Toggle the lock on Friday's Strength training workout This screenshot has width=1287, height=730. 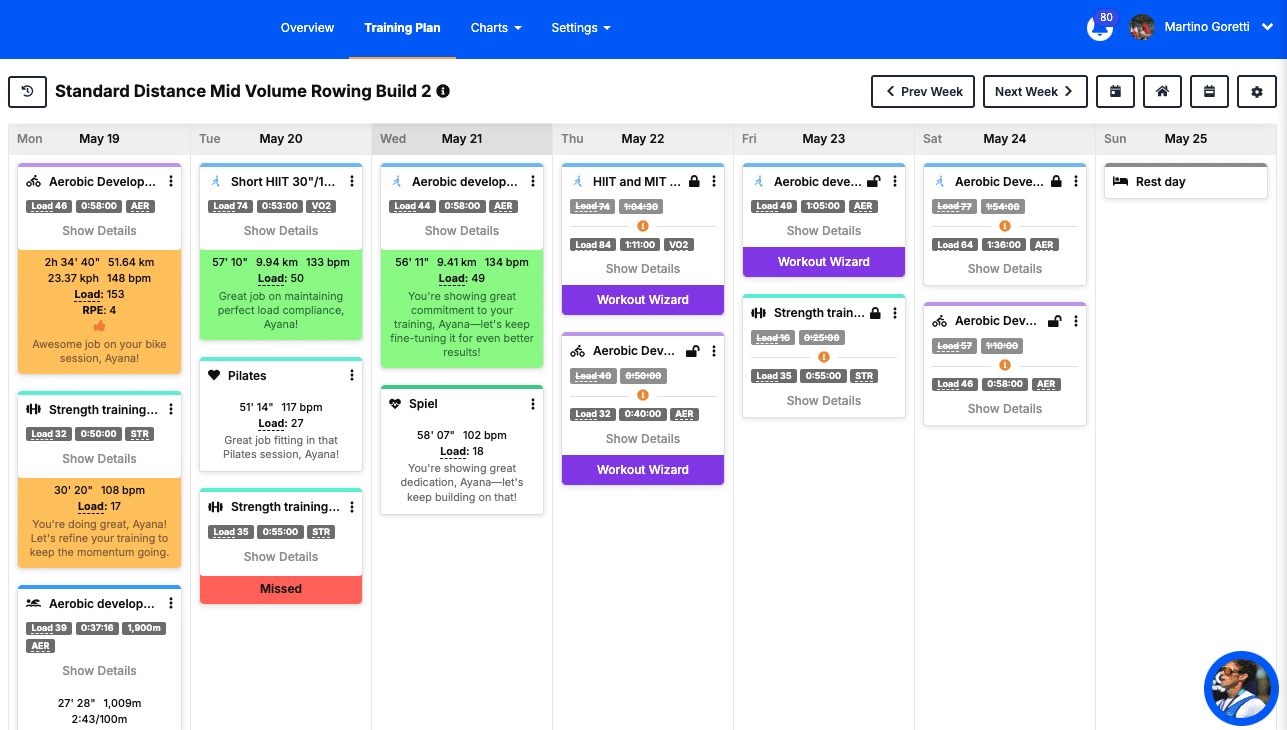tap(875, 313)
